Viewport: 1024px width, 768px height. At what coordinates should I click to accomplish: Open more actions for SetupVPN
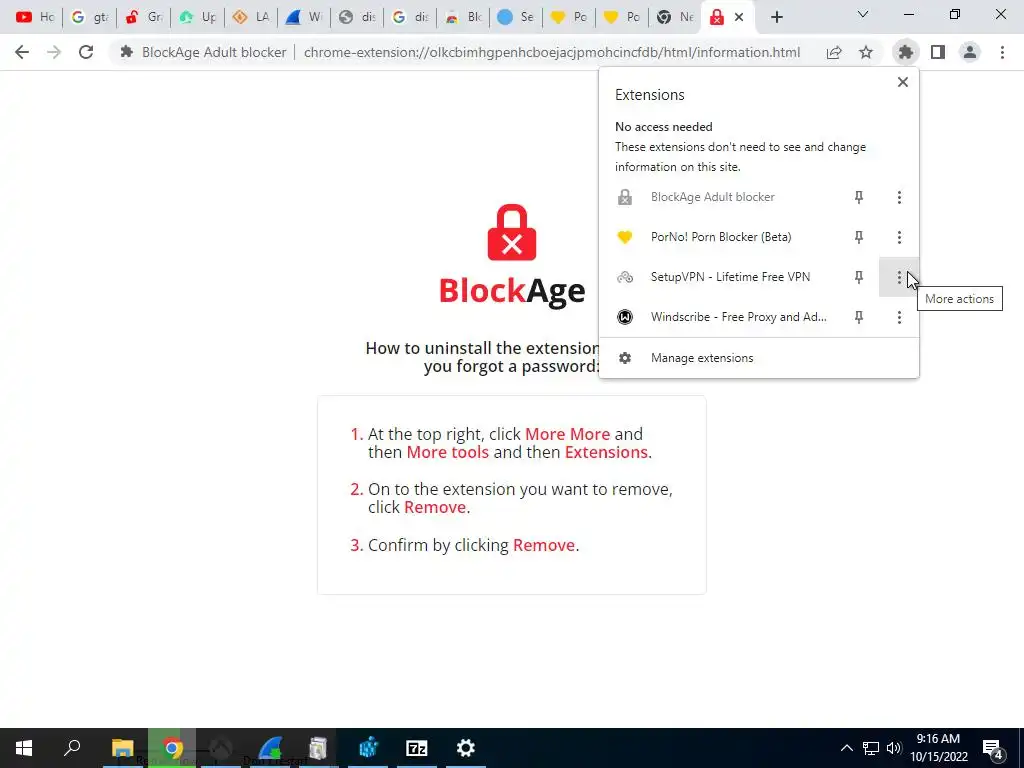pyautogui.click(x=899, y=277)
